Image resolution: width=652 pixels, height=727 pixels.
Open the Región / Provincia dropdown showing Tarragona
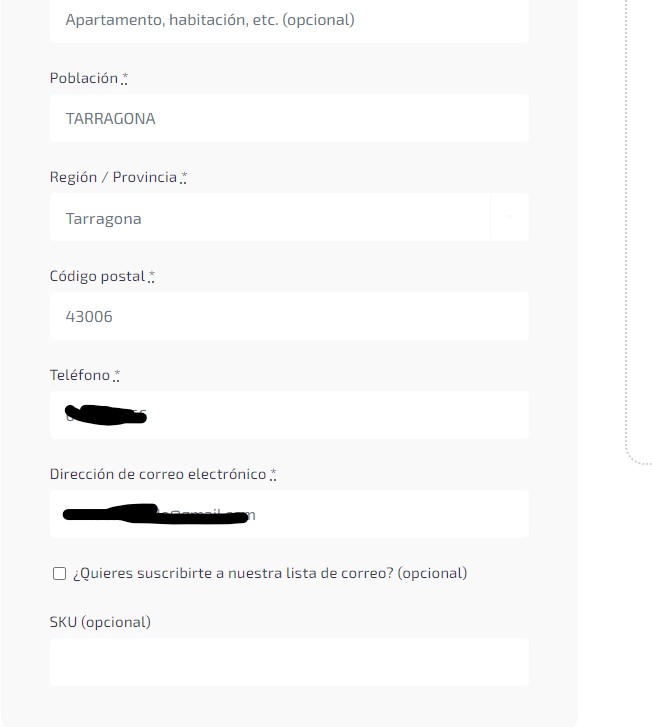[x=289, y=217]
